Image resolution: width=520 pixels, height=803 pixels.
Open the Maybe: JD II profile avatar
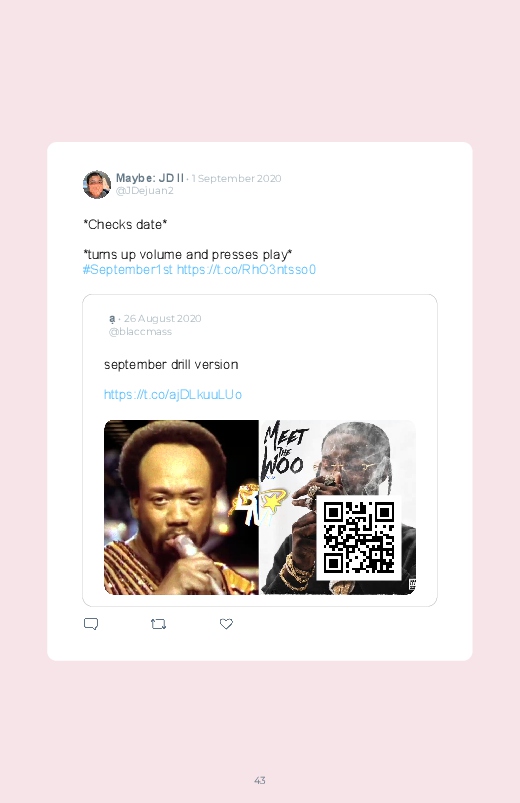97,184
